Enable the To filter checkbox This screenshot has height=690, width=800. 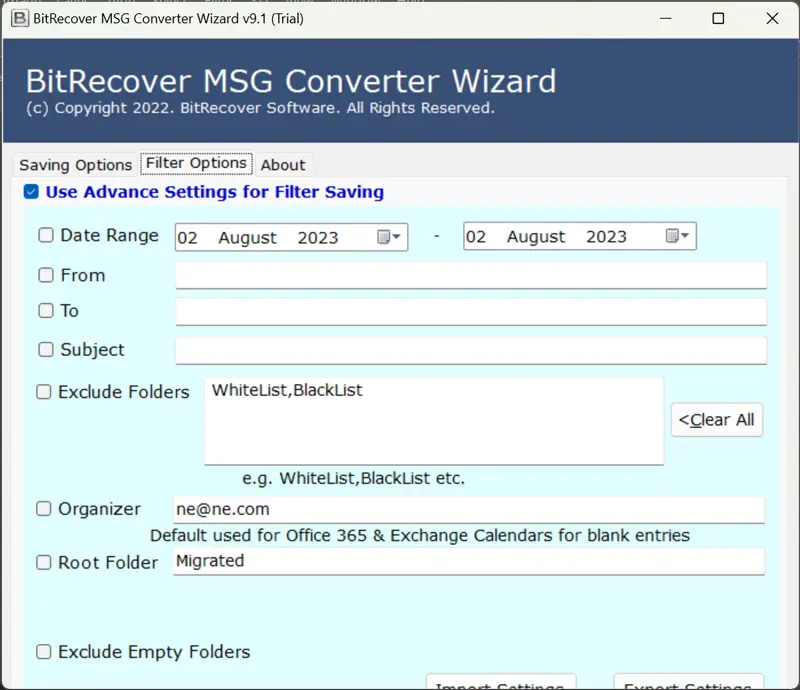(x=46, y=311)
